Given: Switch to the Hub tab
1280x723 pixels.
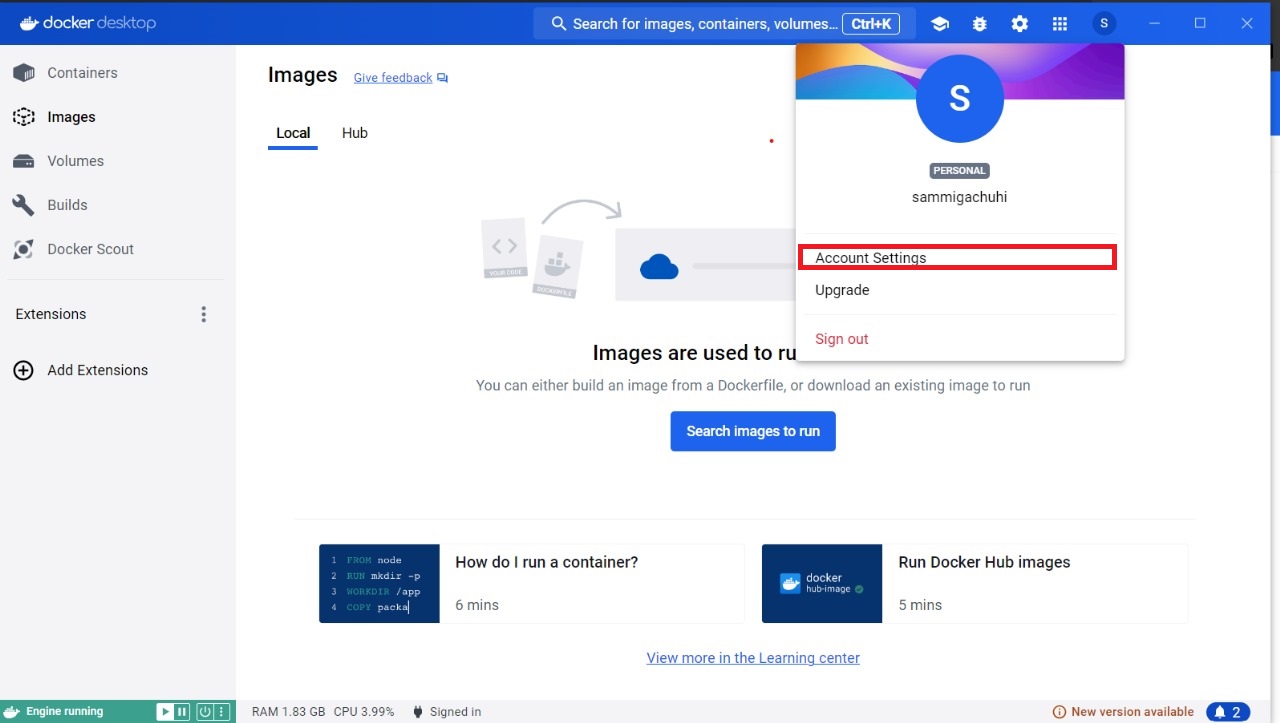Looking at the screenshot, I should pyautogui.click(x=355, y=133).
